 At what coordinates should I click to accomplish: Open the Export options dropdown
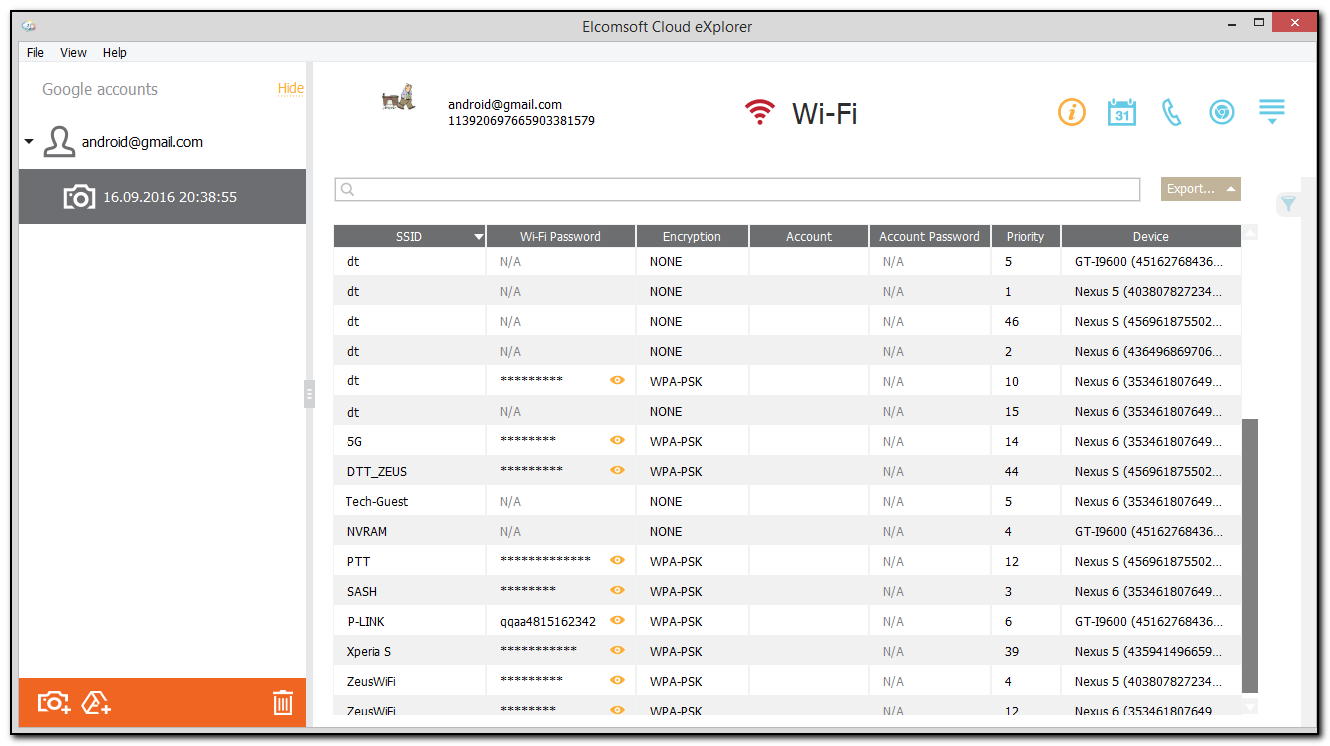tap(1199, 188)
